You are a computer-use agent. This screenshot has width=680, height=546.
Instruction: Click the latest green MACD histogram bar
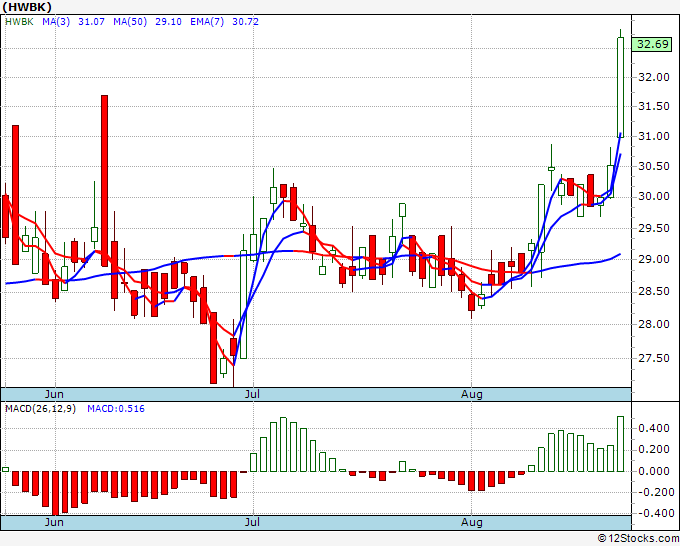tap(621, 444)
